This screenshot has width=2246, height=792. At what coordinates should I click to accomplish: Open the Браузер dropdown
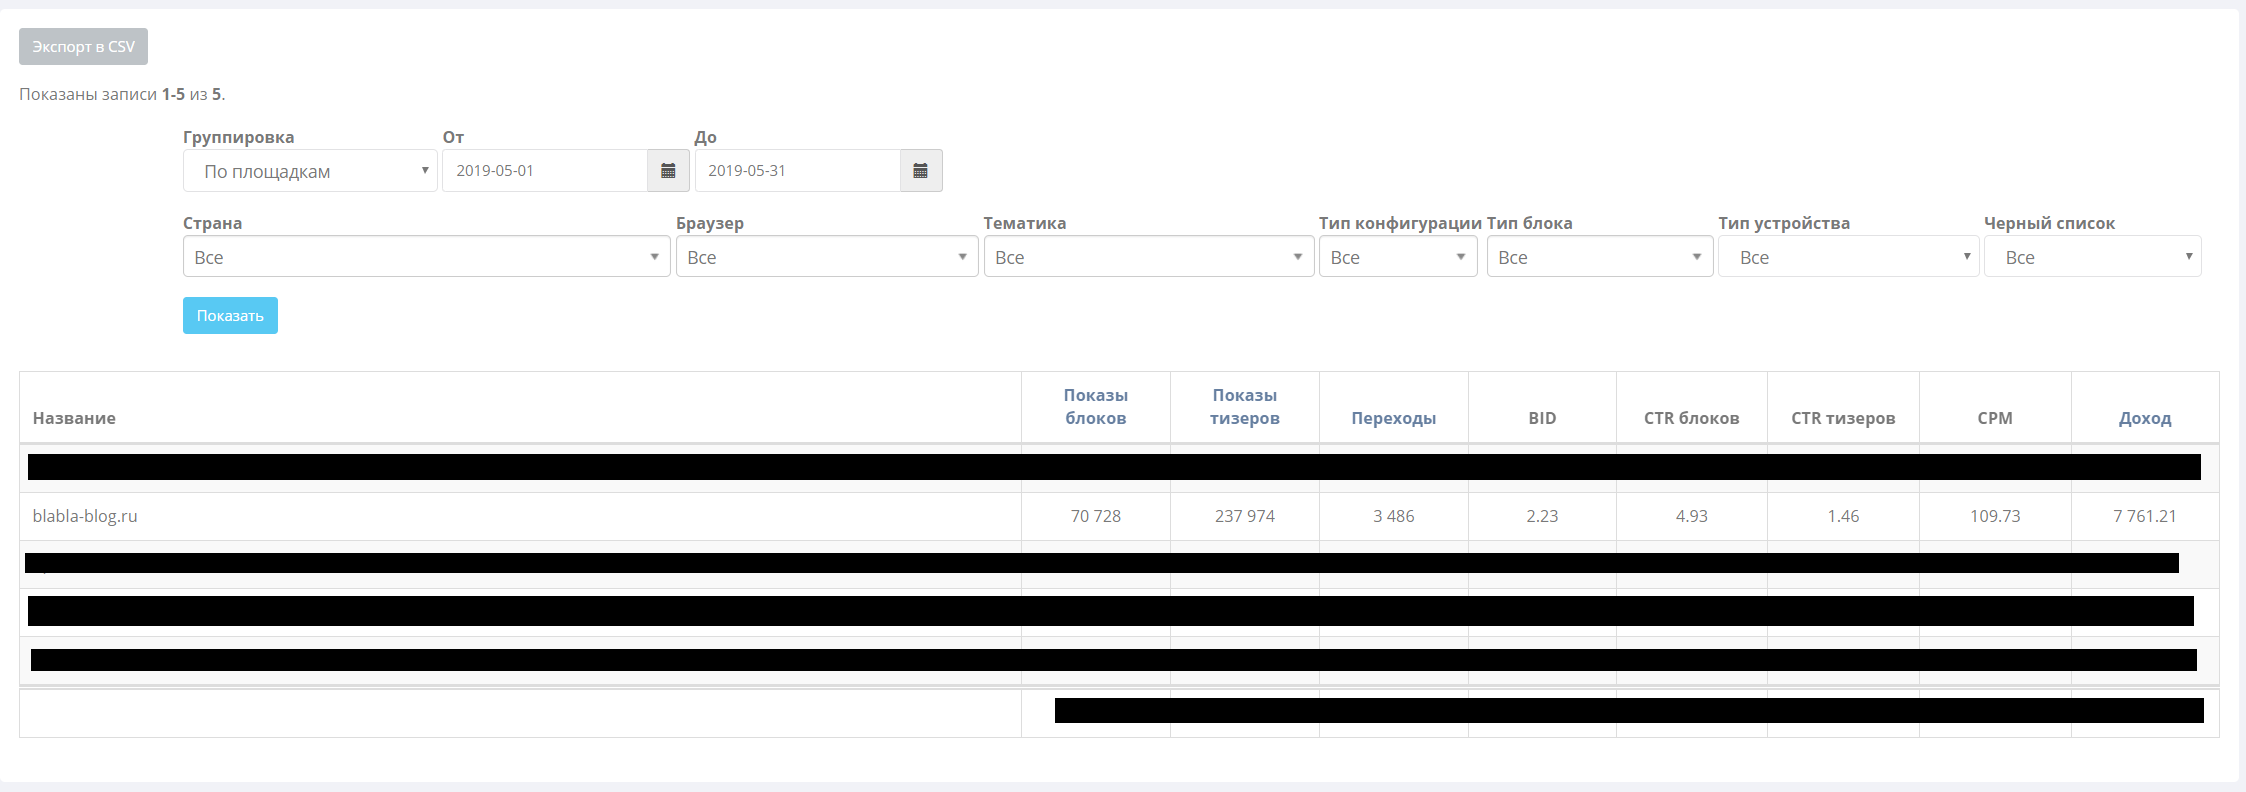coord(827,257)
